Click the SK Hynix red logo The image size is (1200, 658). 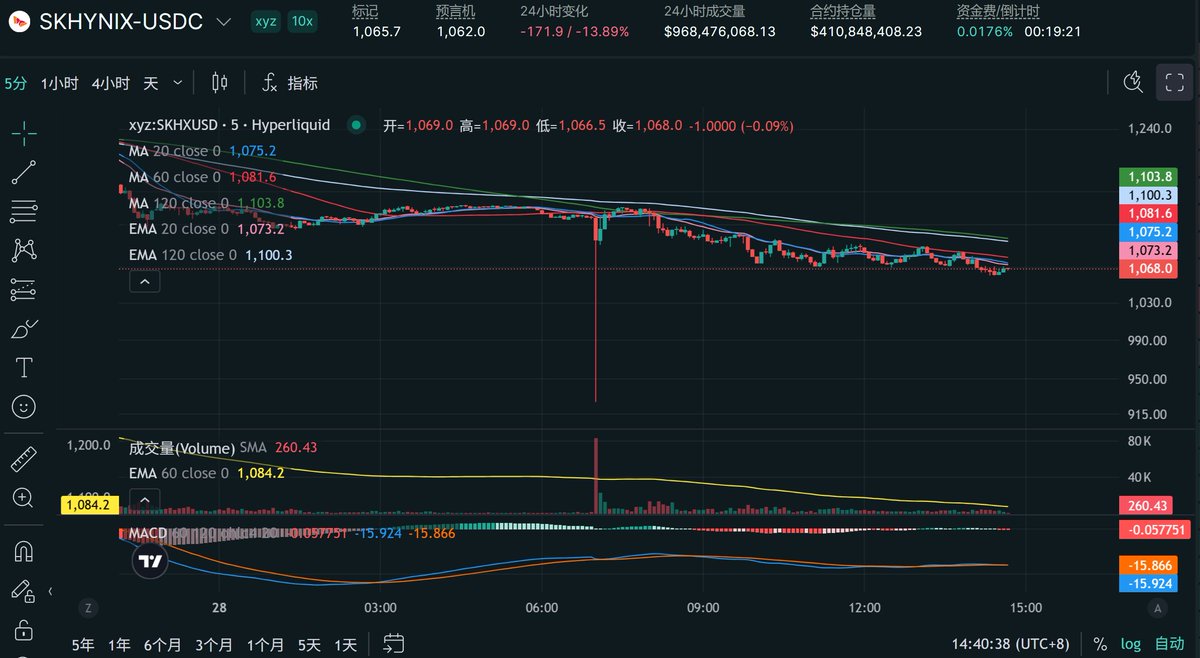click(19, 21)
